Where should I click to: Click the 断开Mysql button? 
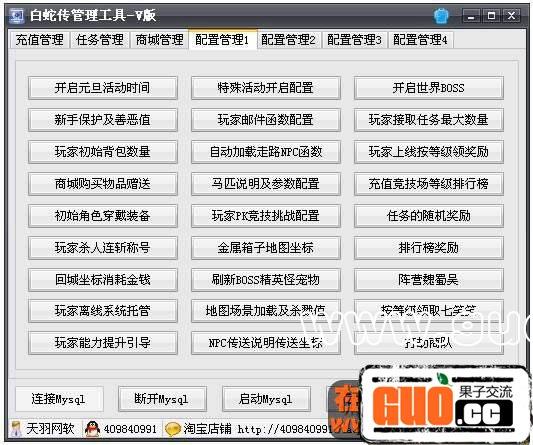pyautogui.click(x=162, y=399)
